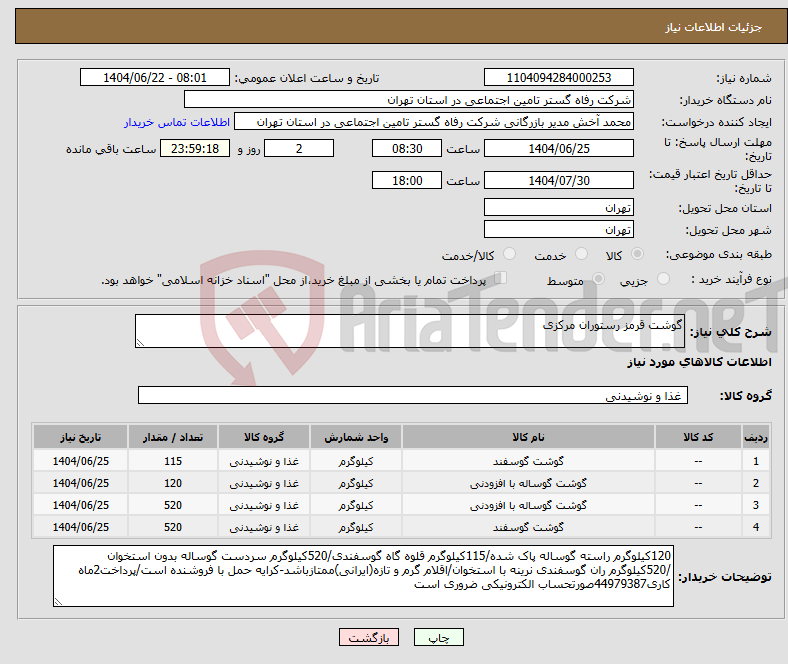Click the buyer organization name field
This screenshot has height=664, width=788.
pos(409,100)
